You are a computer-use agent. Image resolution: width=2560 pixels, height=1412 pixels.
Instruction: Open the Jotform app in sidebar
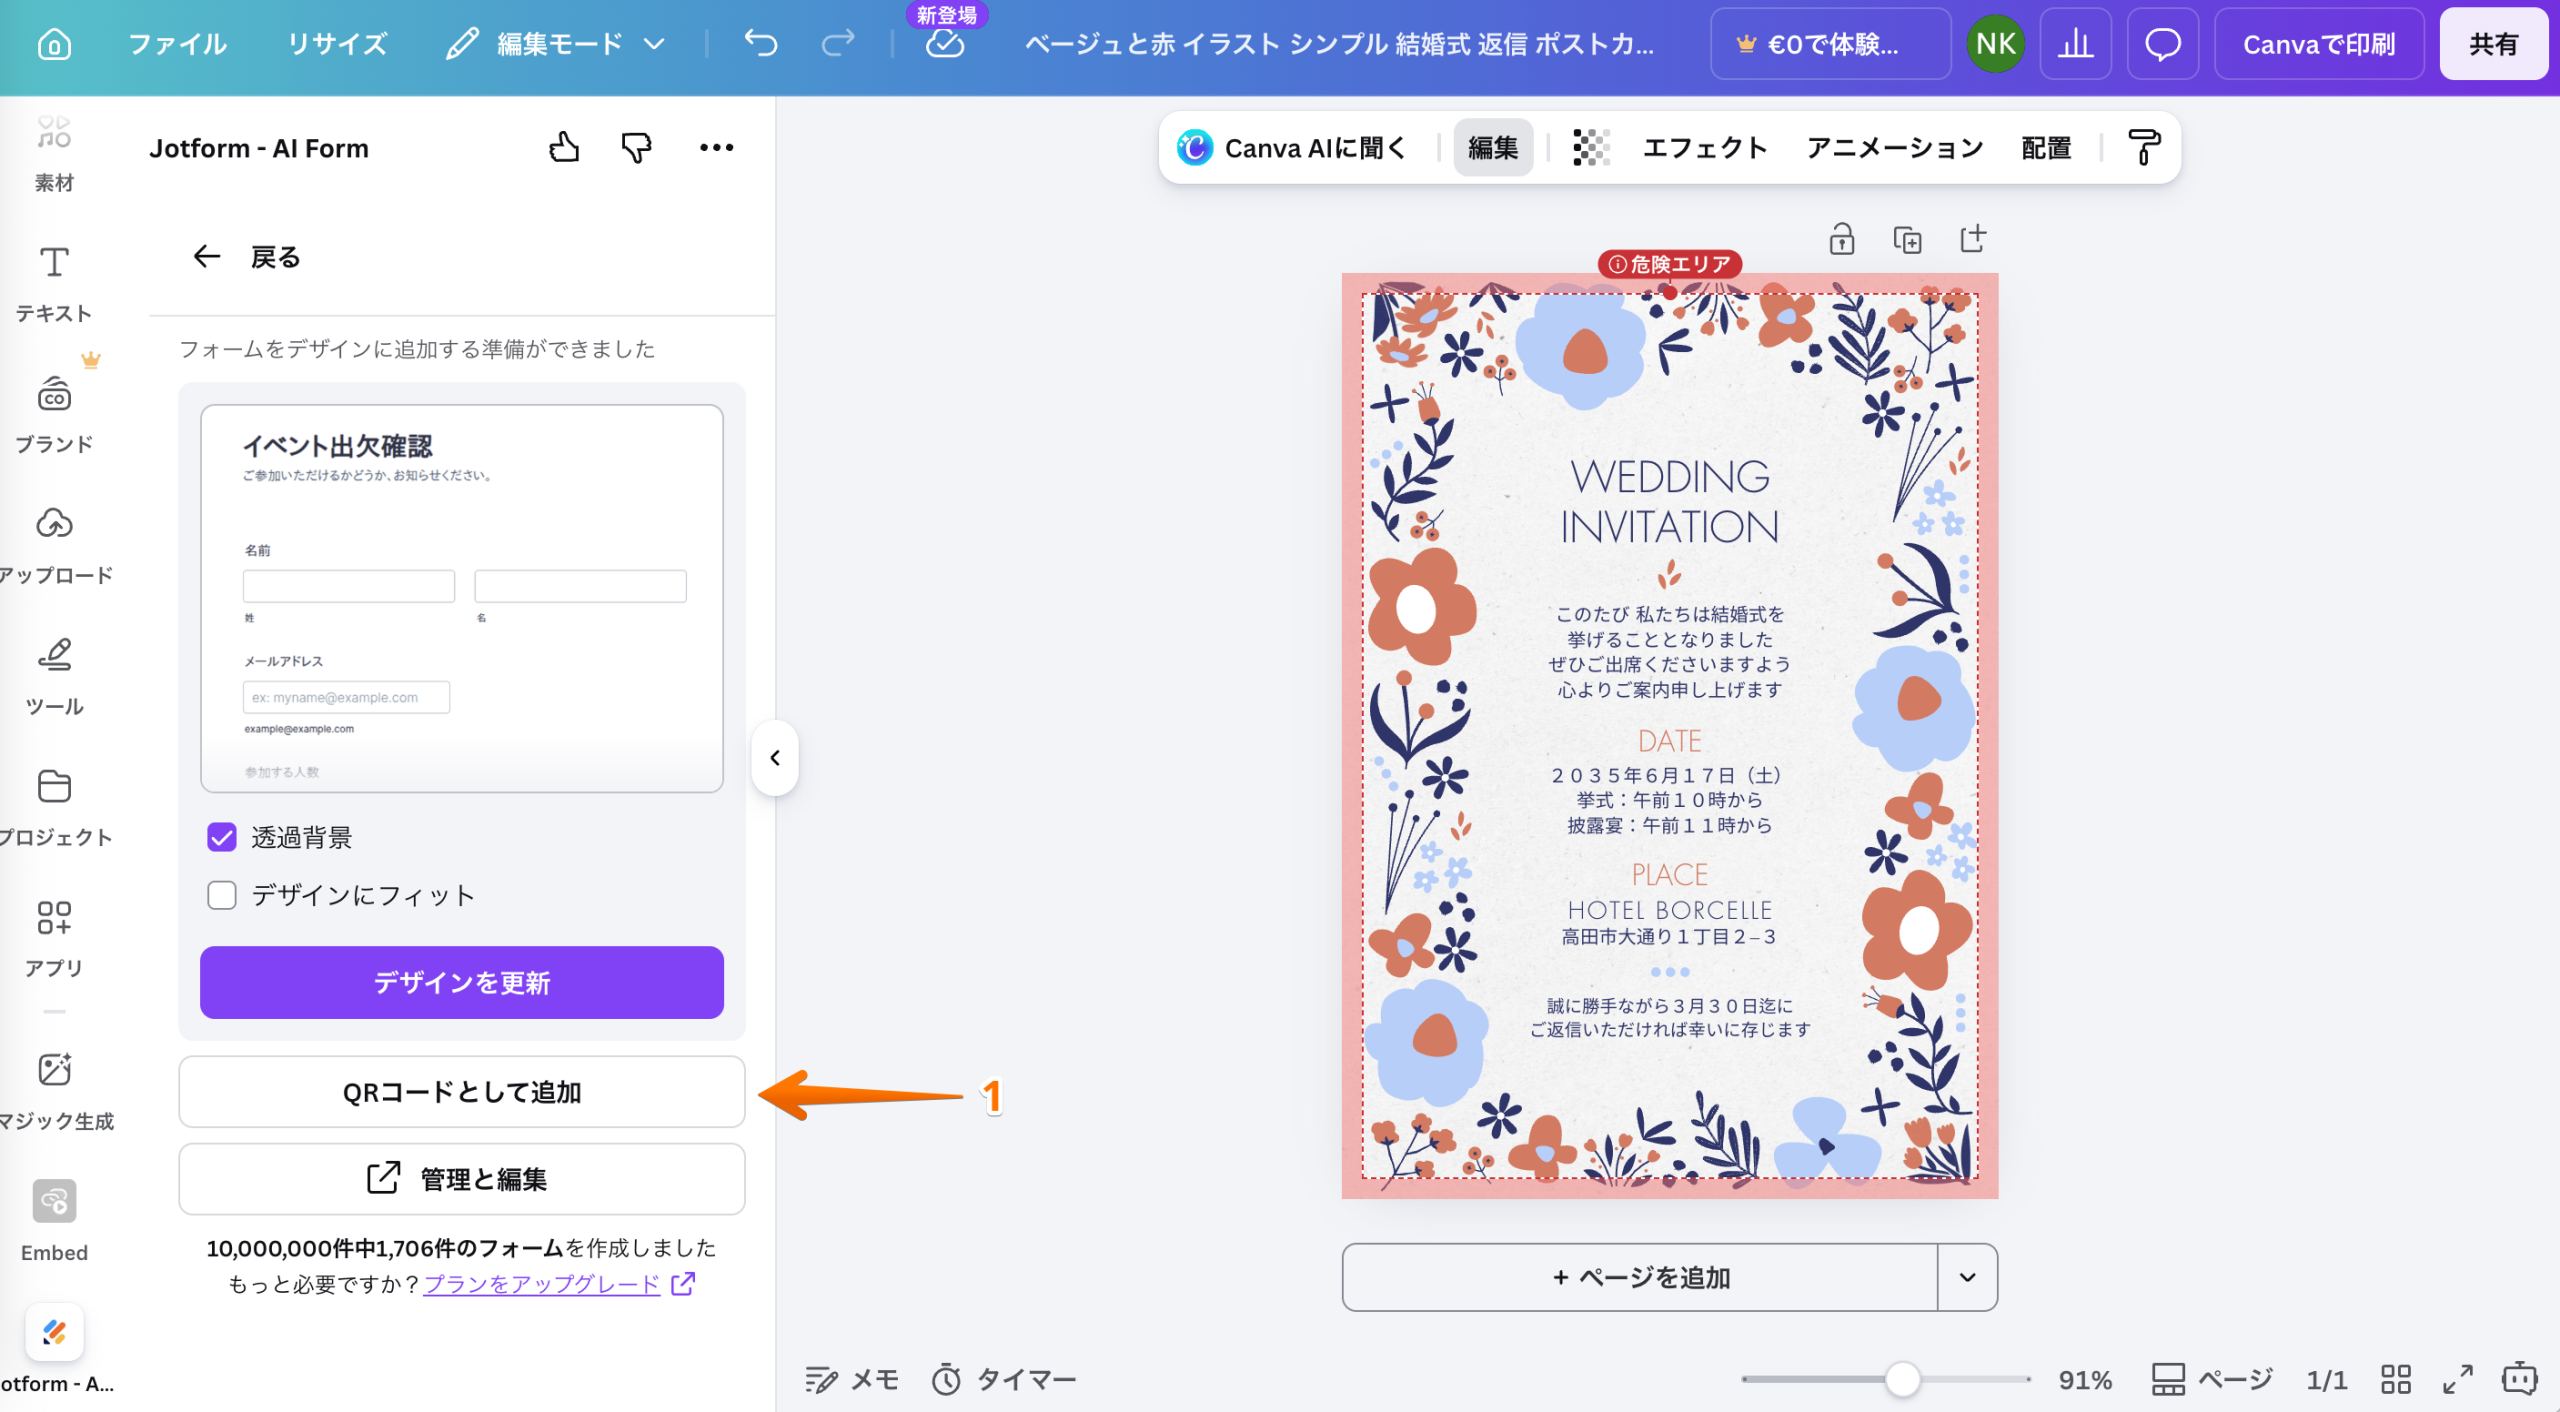[x=54, y=1350]
